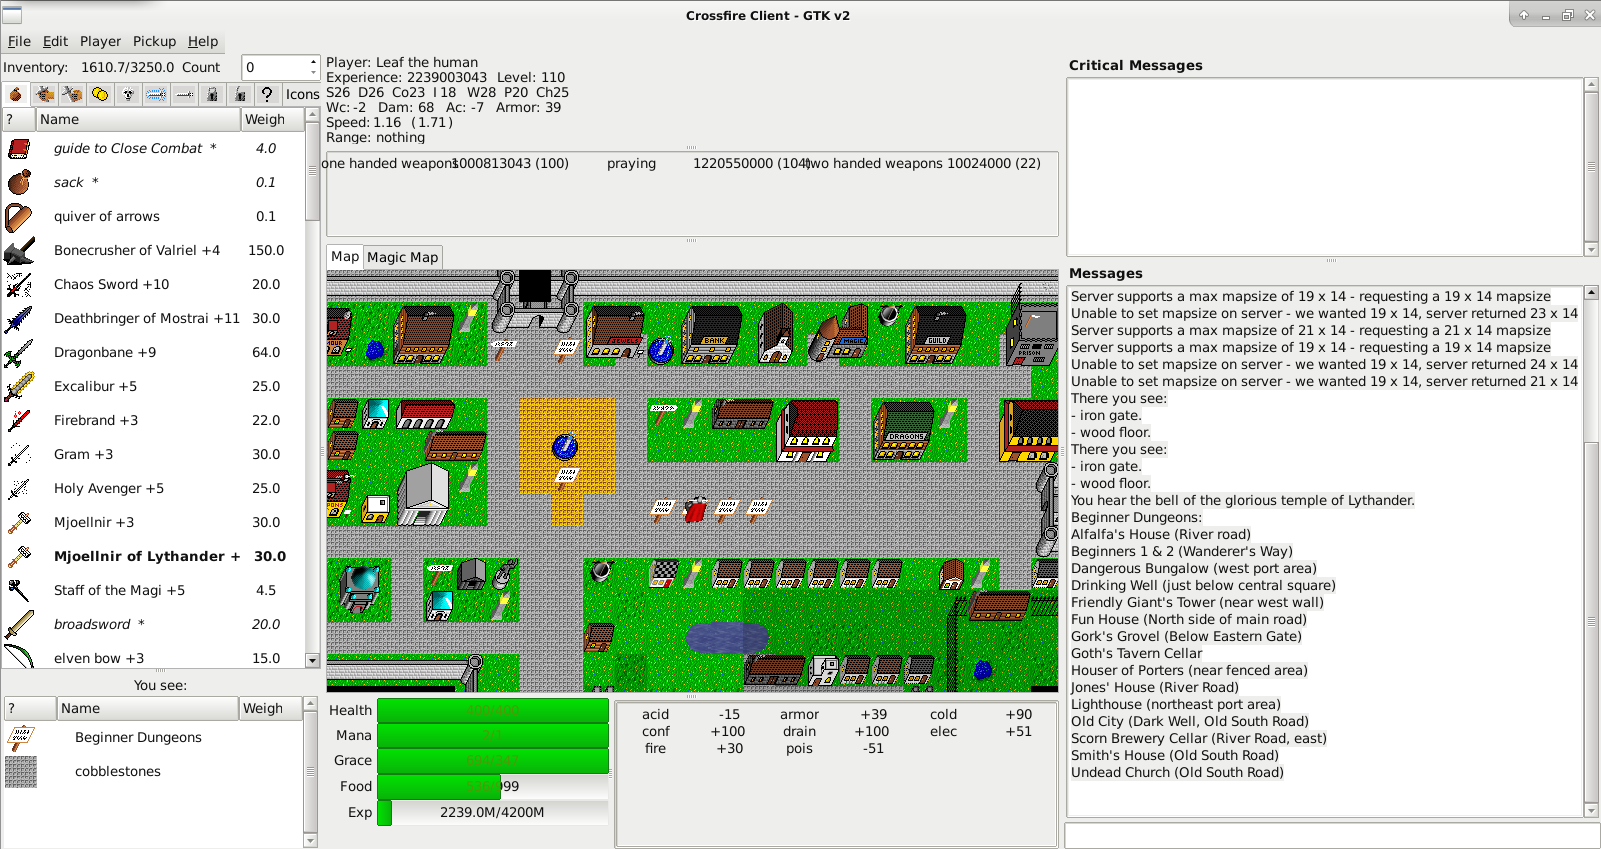Open the Pickup menu
This screenshot has height=849, width=1601.
coord(154,41)
